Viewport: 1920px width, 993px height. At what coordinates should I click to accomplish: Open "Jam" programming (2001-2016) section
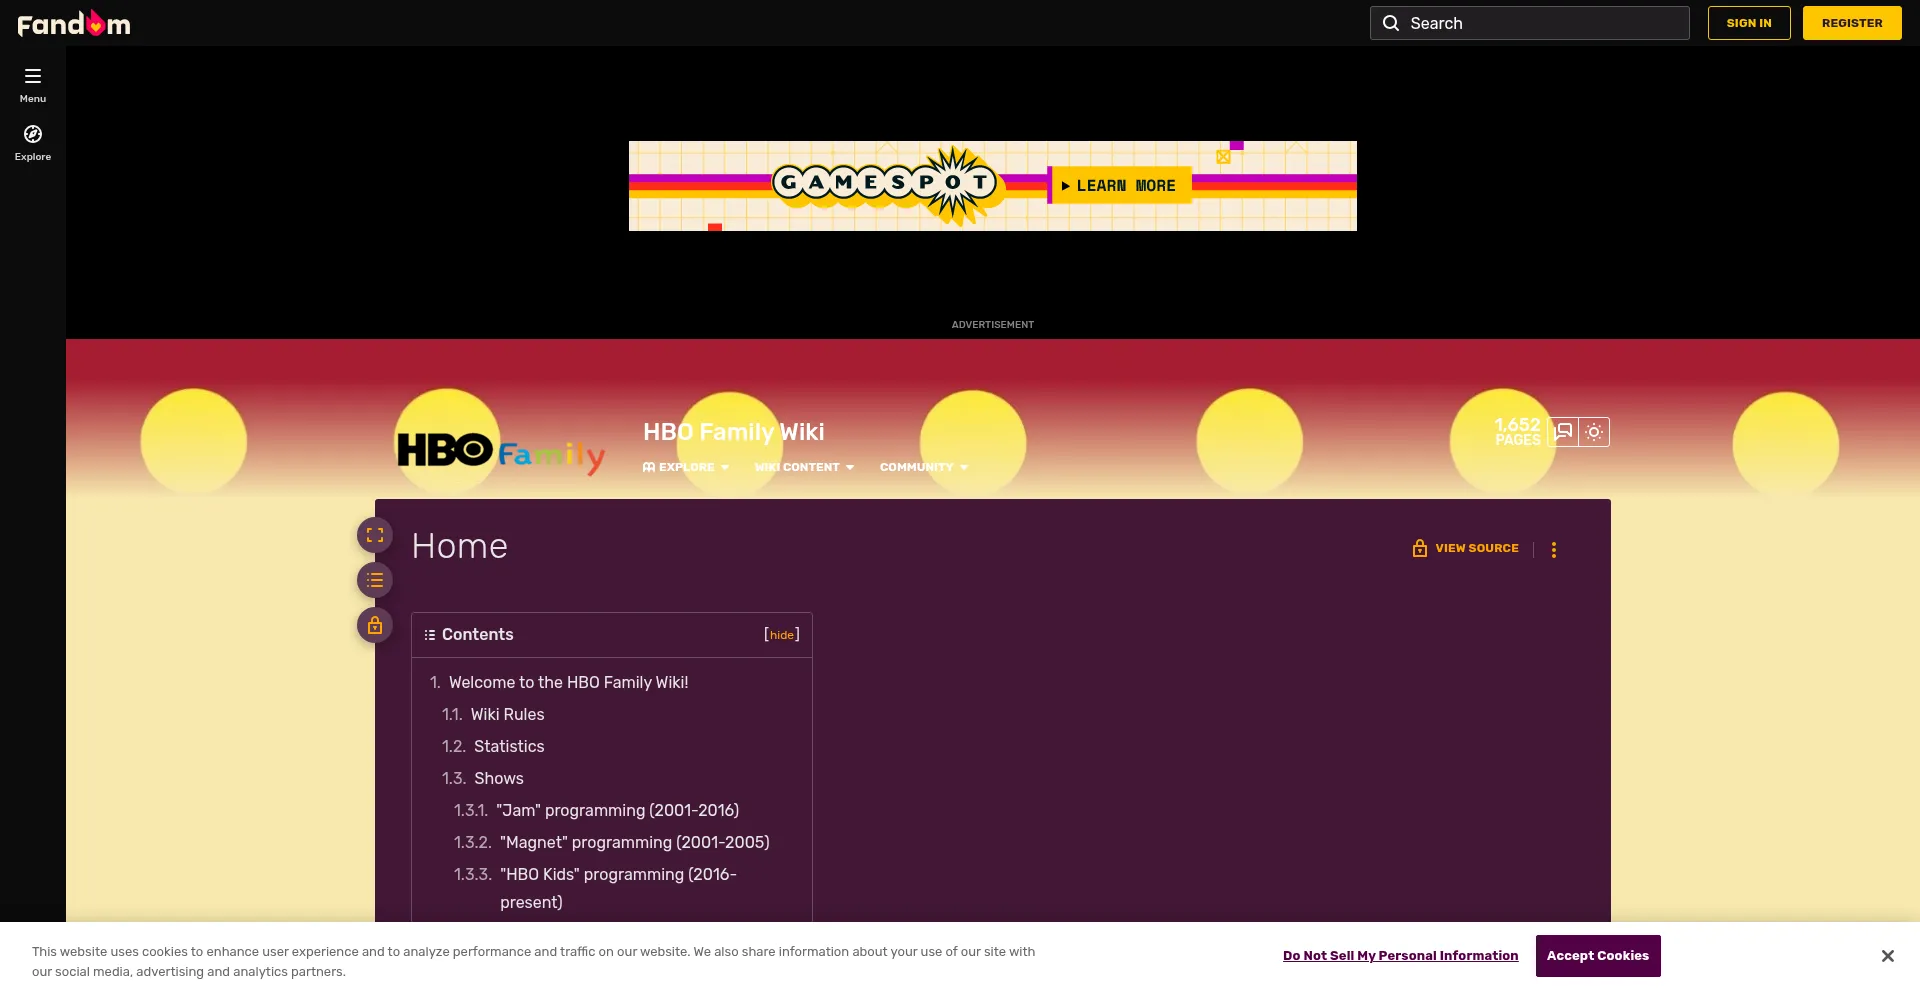(617, 810)
